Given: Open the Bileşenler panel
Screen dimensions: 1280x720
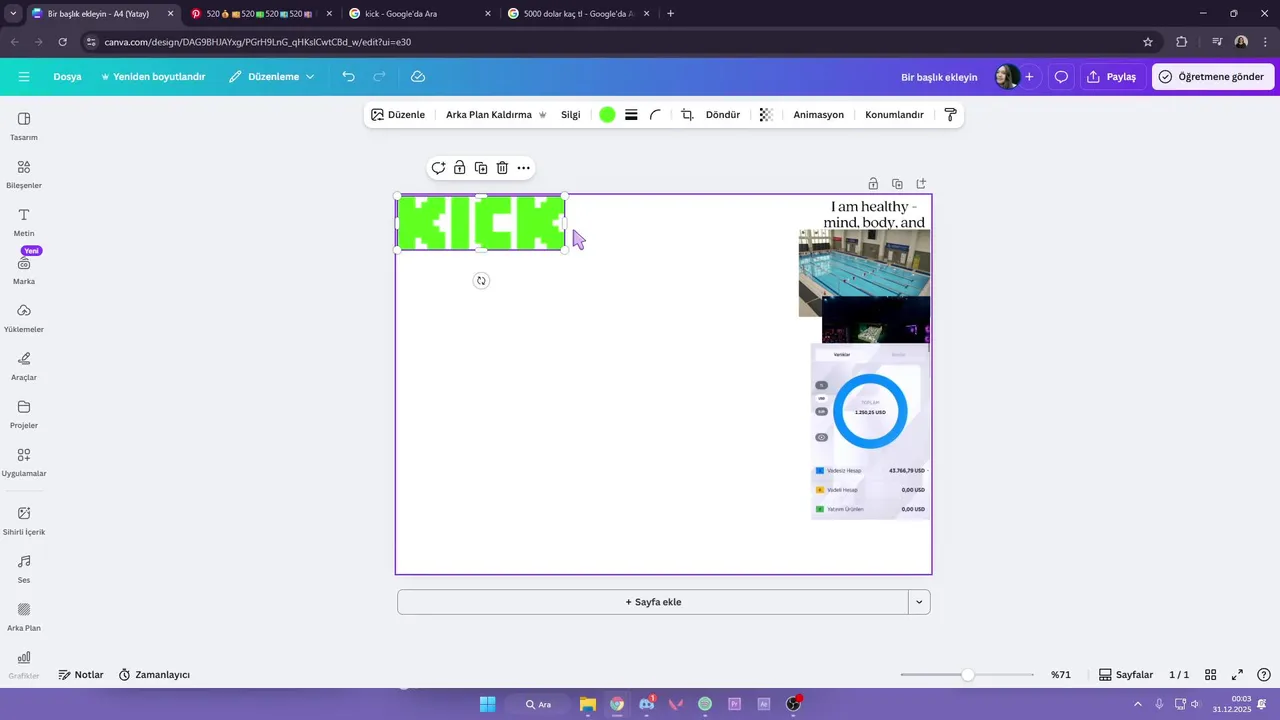Looking at the screenshot, I should 24,174.
